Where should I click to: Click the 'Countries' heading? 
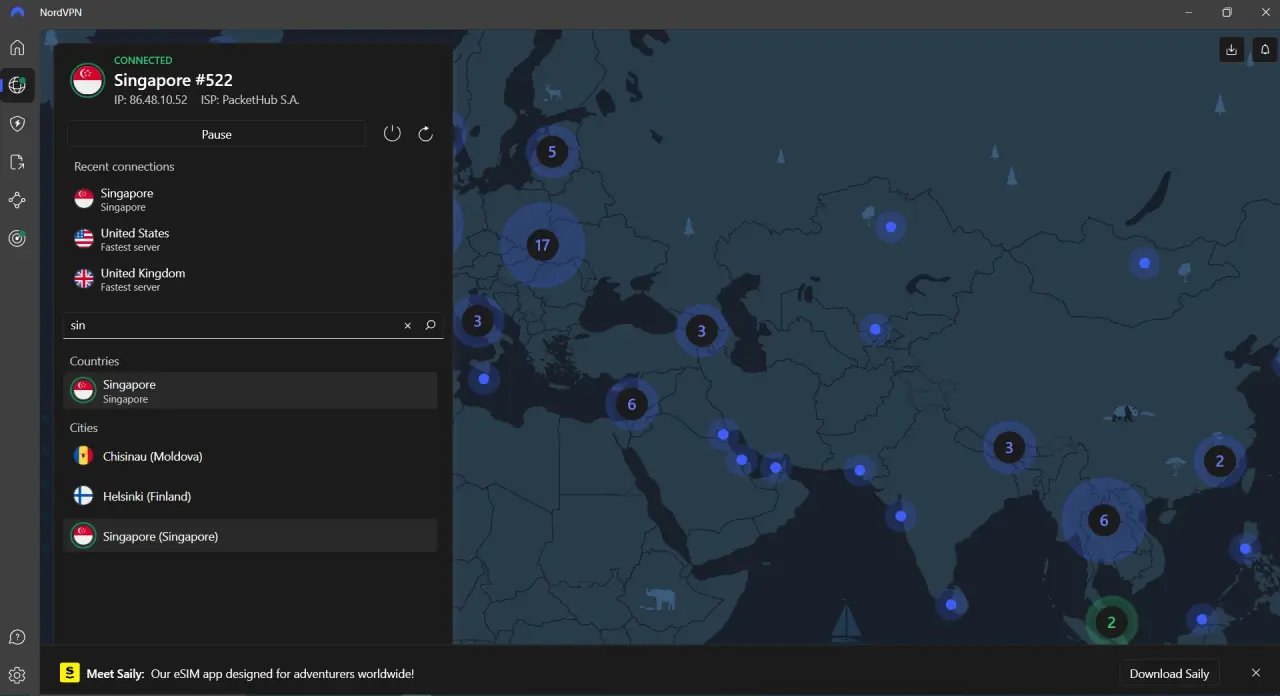(94, 361)
